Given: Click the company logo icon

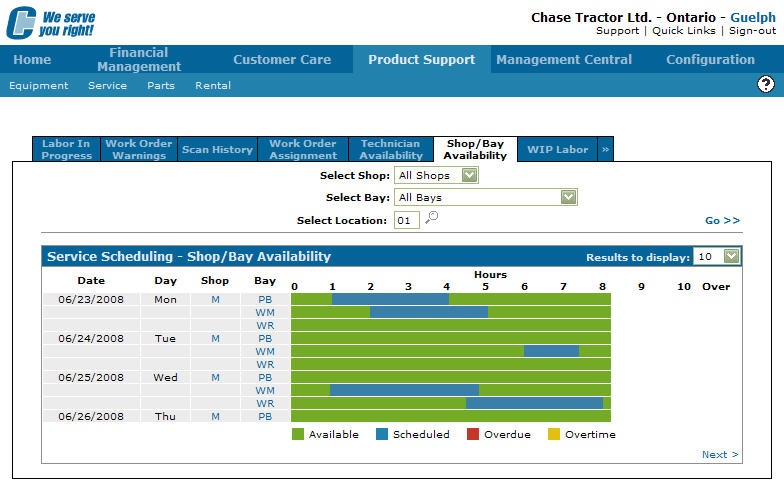Looking at the screenshot, I should click(21, 23).
